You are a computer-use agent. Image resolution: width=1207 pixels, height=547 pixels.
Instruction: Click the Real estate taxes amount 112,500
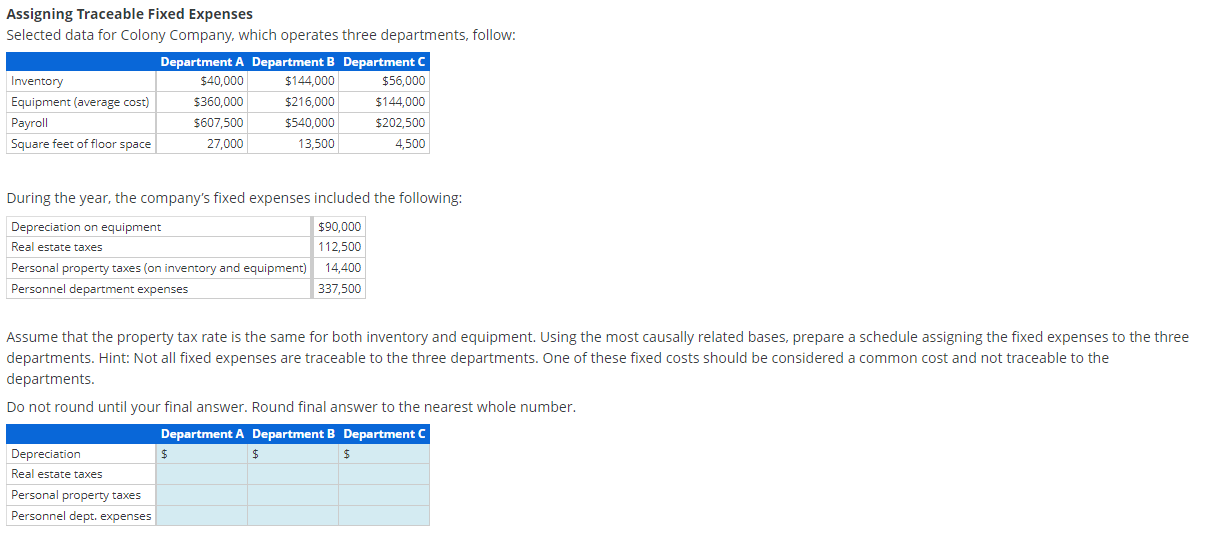pyautogui.click(x=340, y=247)
